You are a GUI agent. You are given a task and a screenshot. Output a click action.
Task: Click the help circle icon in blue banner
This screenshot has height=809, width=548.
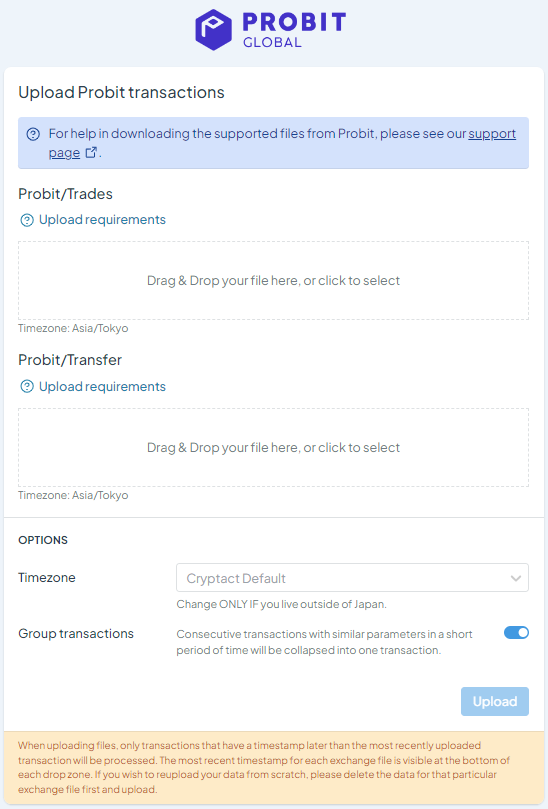(33, 134)
